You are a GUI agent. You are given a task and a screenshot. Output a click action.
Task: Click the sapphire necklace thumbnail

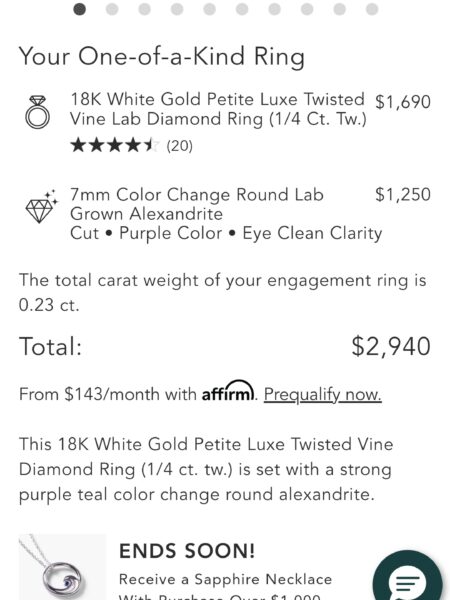point(62,567)
